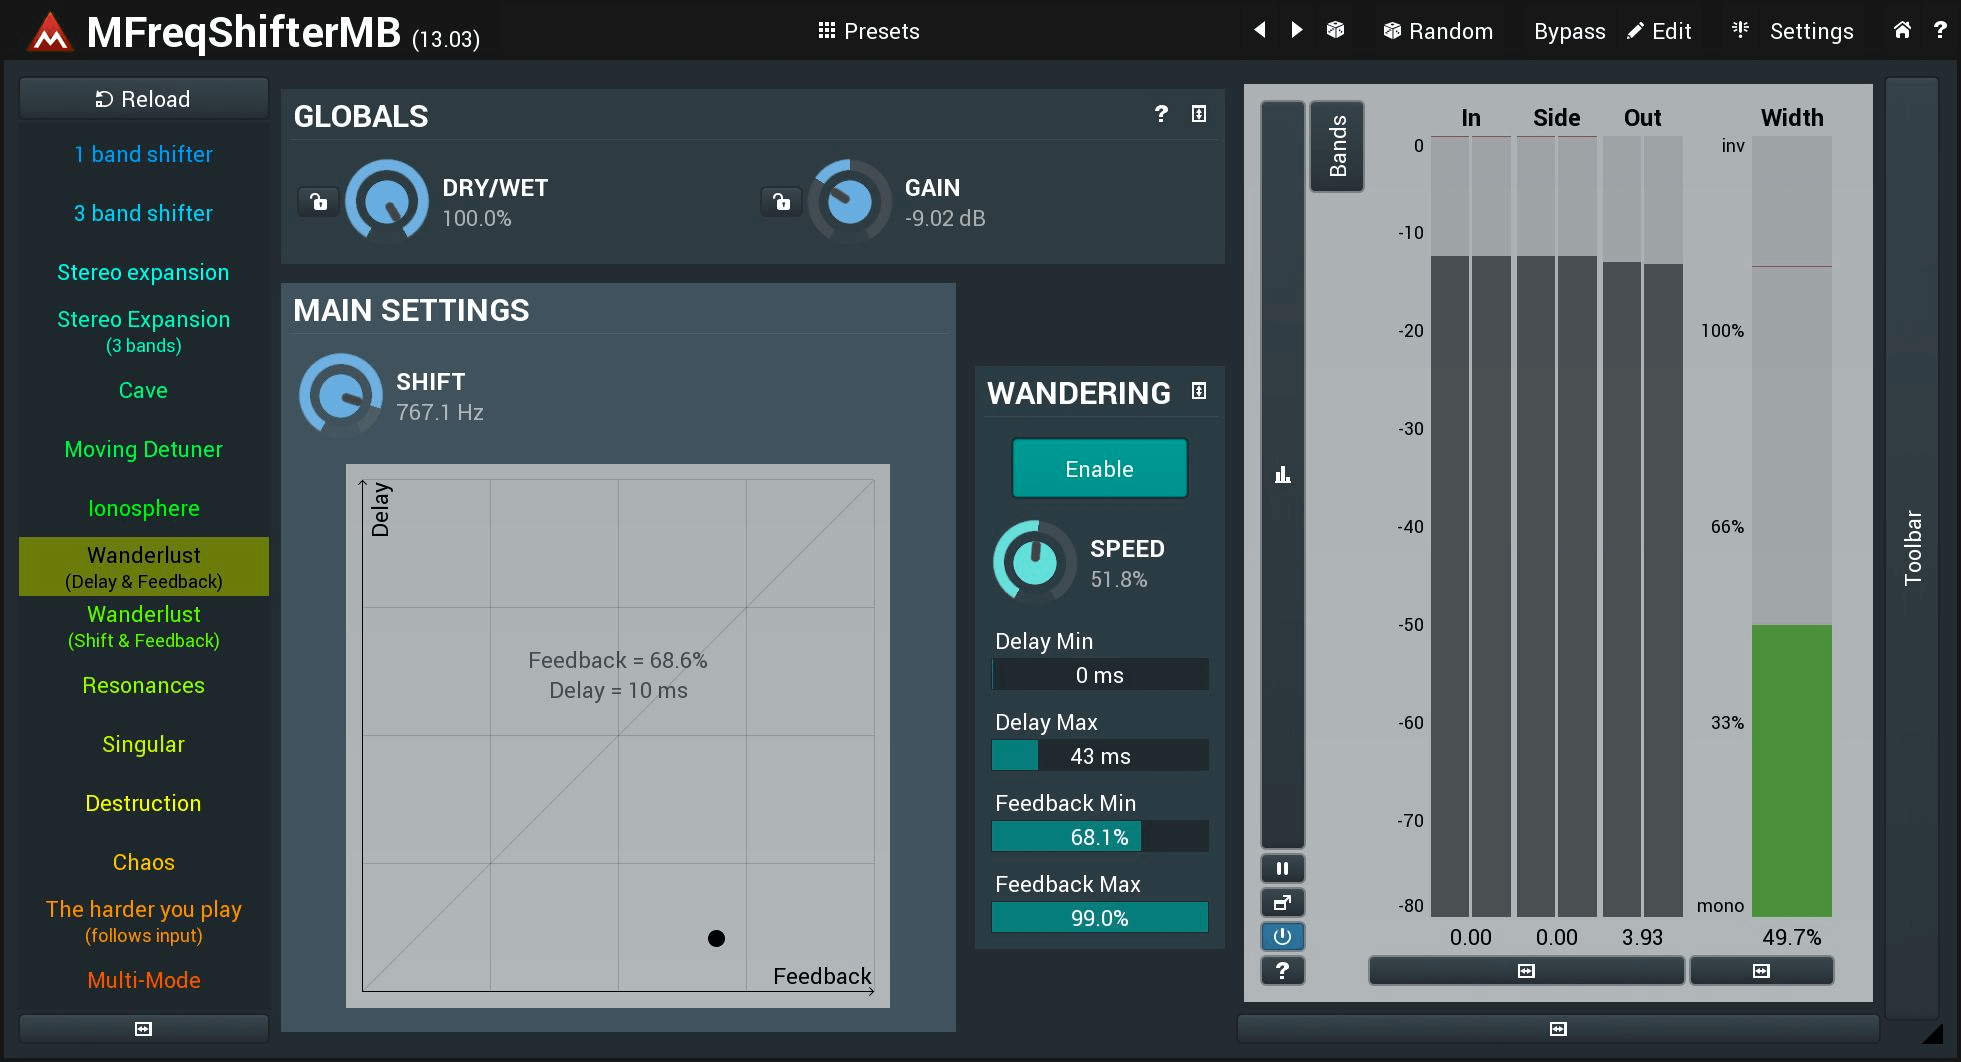Click the home icon in the toolbar
Viewport: 1961px width, 1062px height.
[x=1901, y=31]
